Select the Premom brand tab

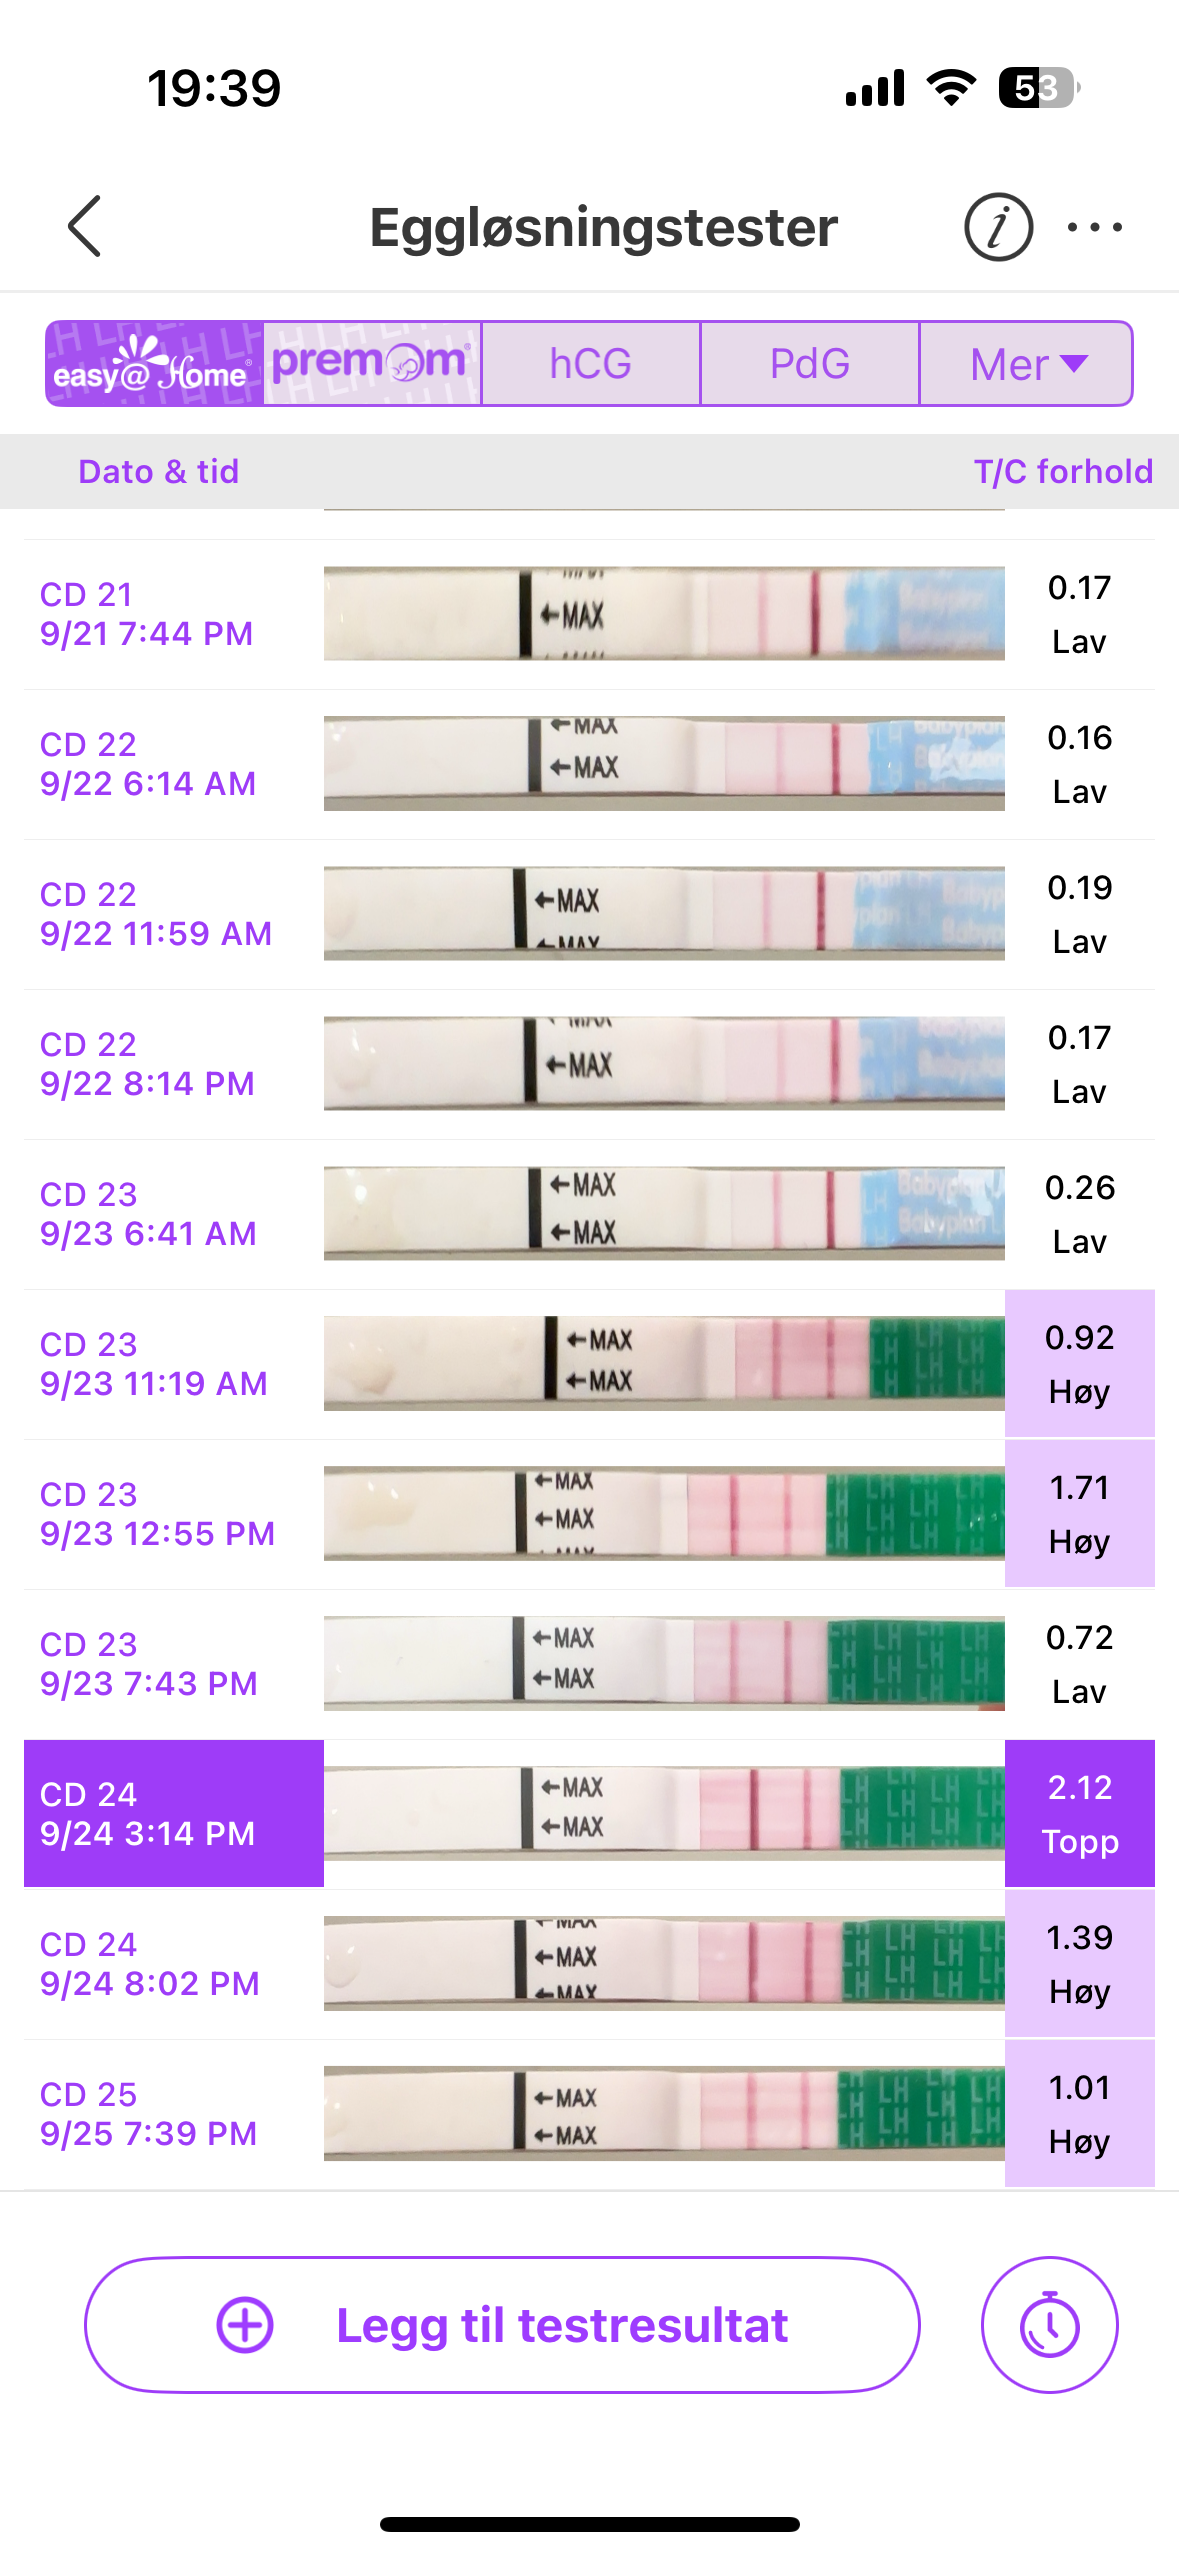[372, 364]
